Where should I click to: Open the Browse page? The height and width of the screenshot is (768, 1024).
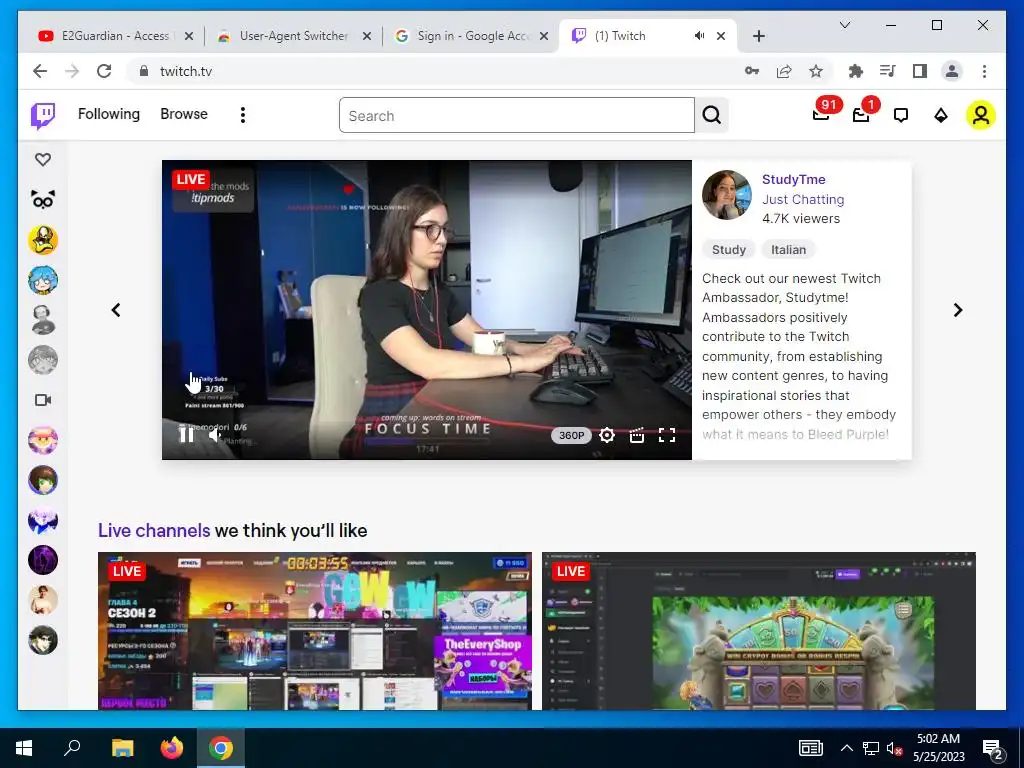coord(184,114)
